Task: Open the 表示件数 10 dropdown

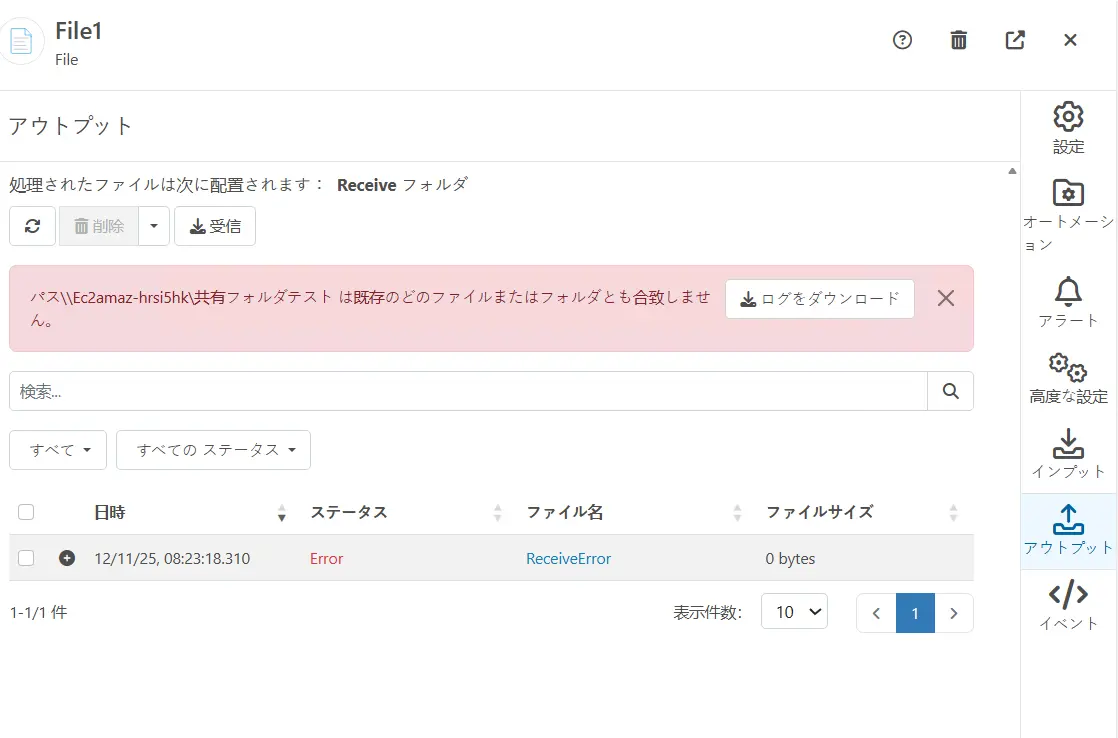Action: 794,612
